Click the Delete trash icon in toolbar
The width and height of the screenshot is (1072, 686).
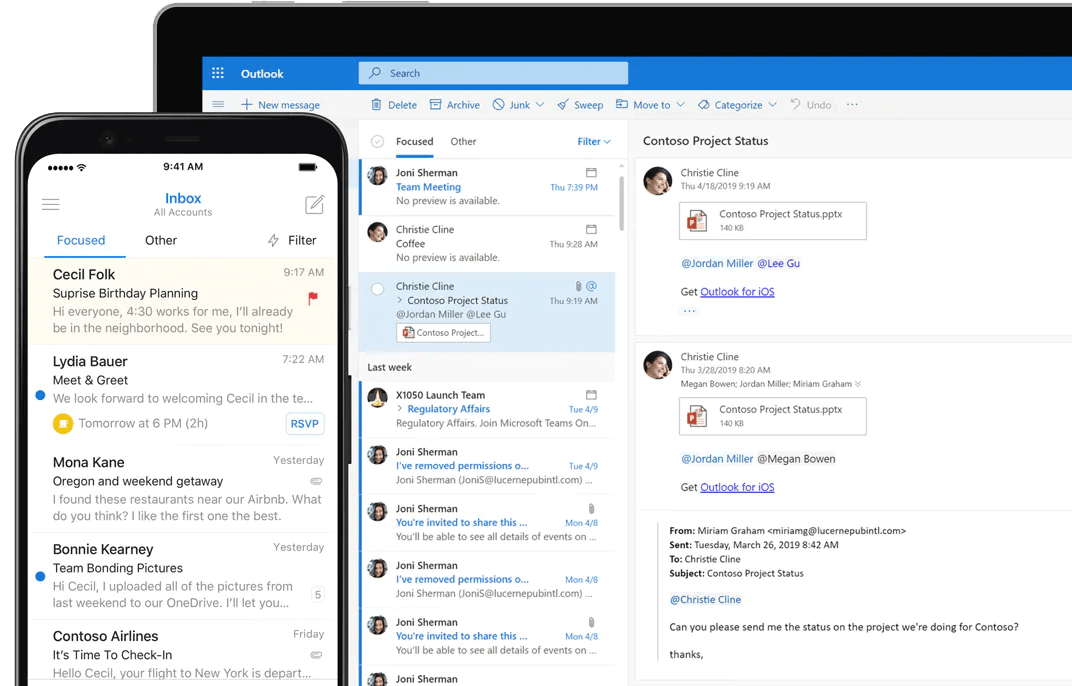tap(376, 105)
